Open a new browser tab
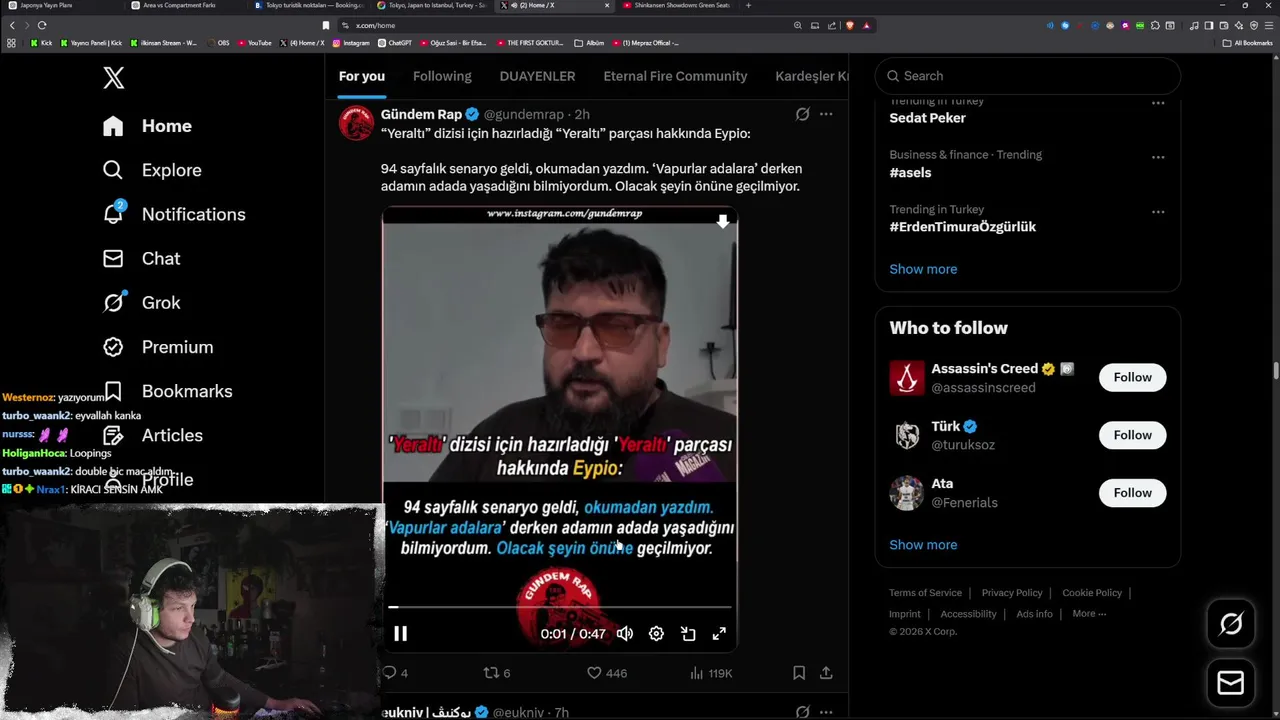This screenshot has height=720, width=1280. (748, 5)
